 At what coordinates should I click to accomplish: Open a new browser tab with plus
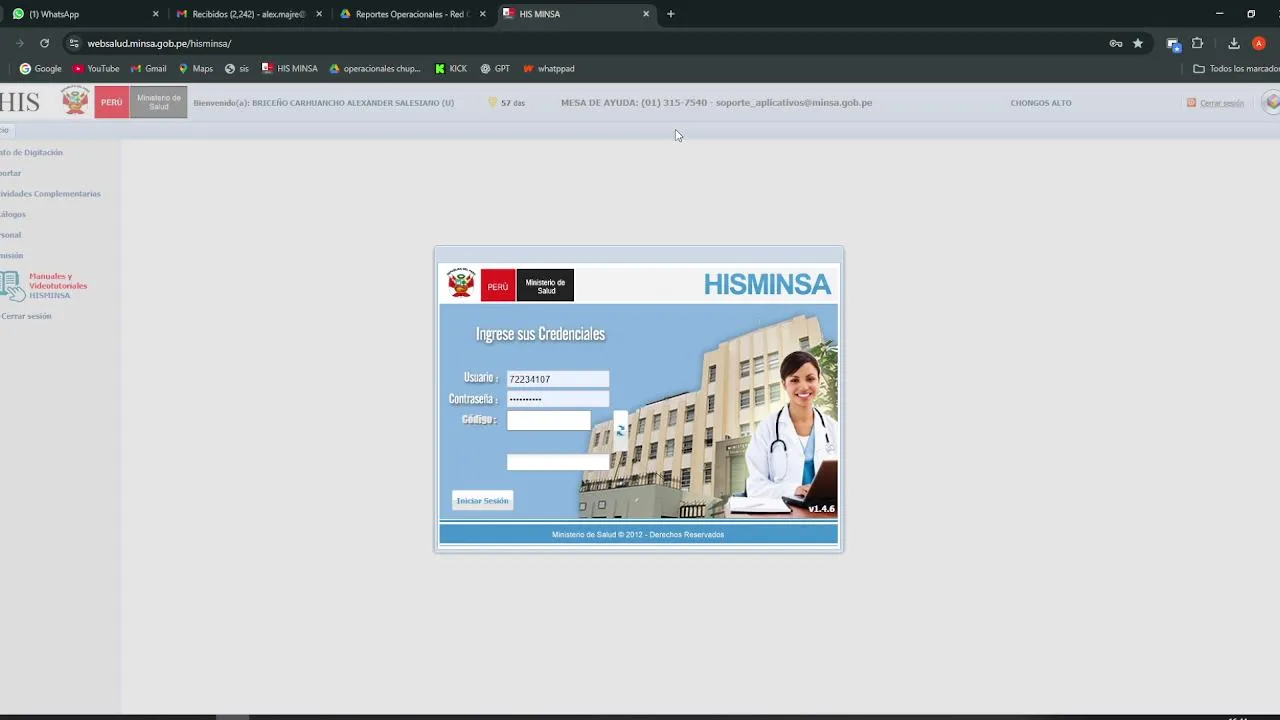[671, 14]
